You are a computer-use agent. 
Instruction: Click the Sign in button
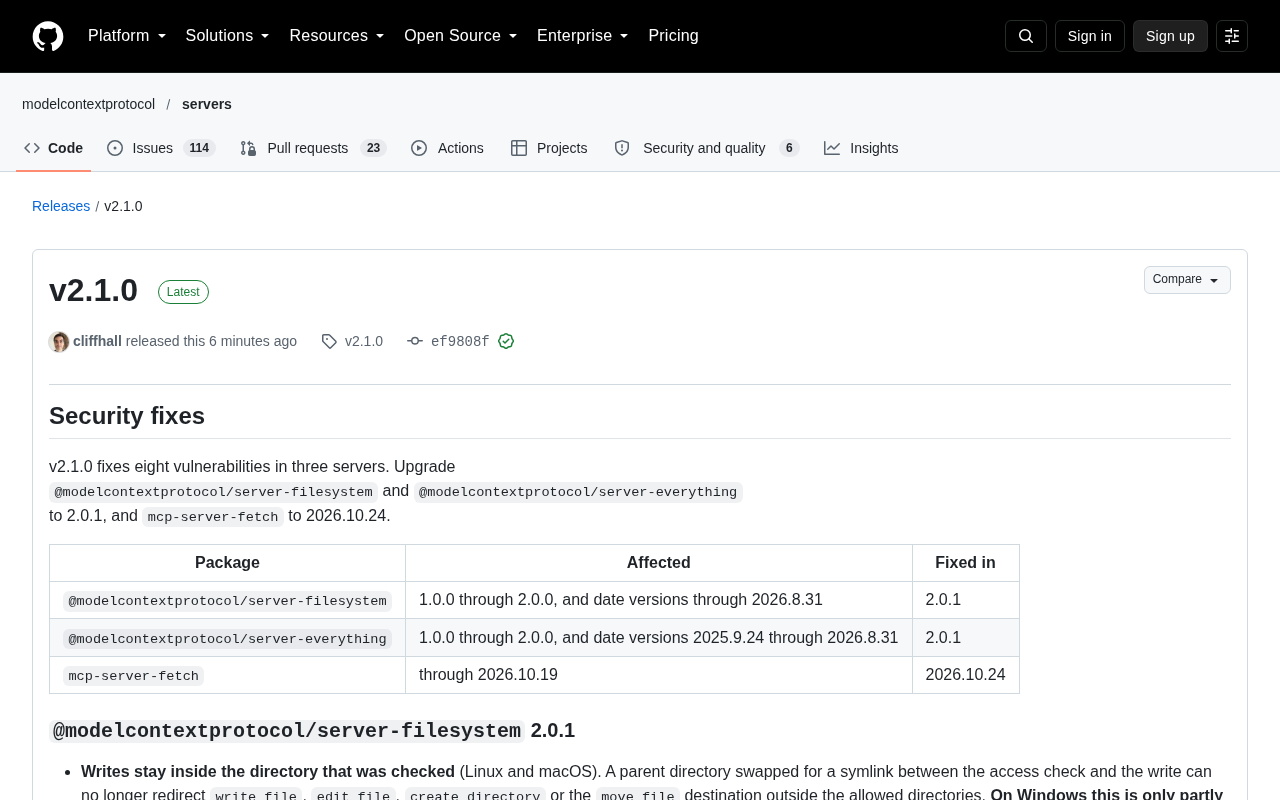tap(1090, 36)
